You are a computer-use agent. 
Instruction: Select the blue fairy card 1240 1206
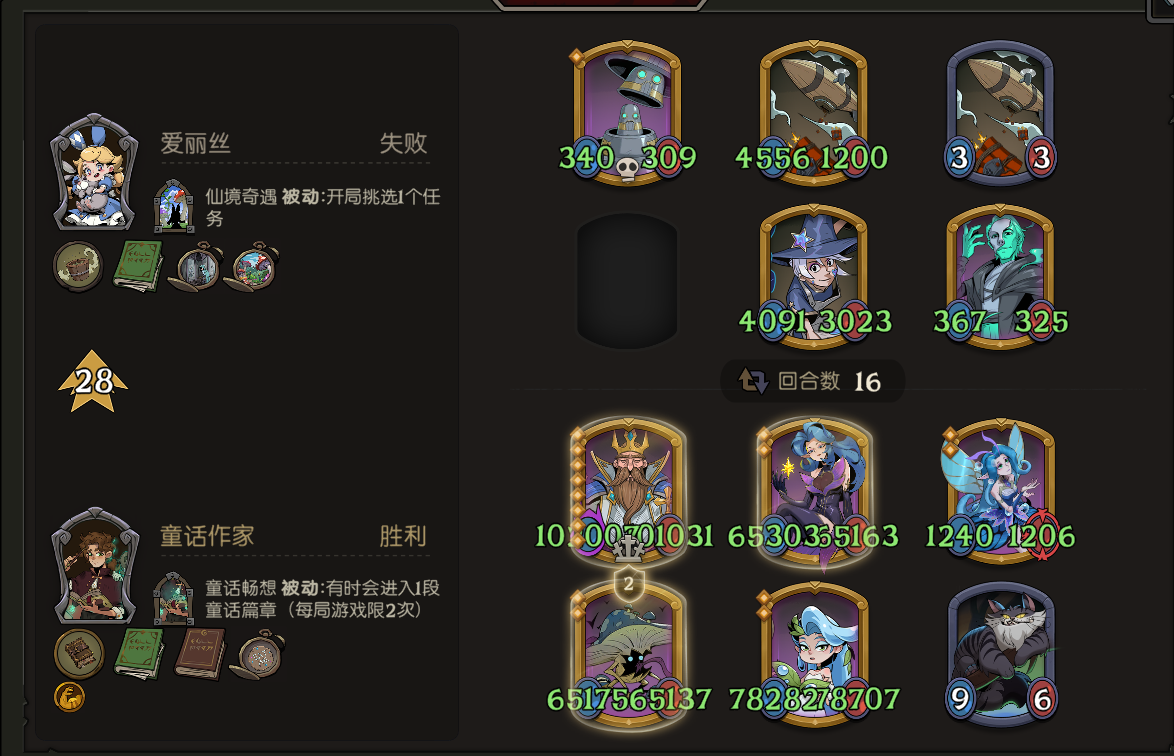point(1000,490)
